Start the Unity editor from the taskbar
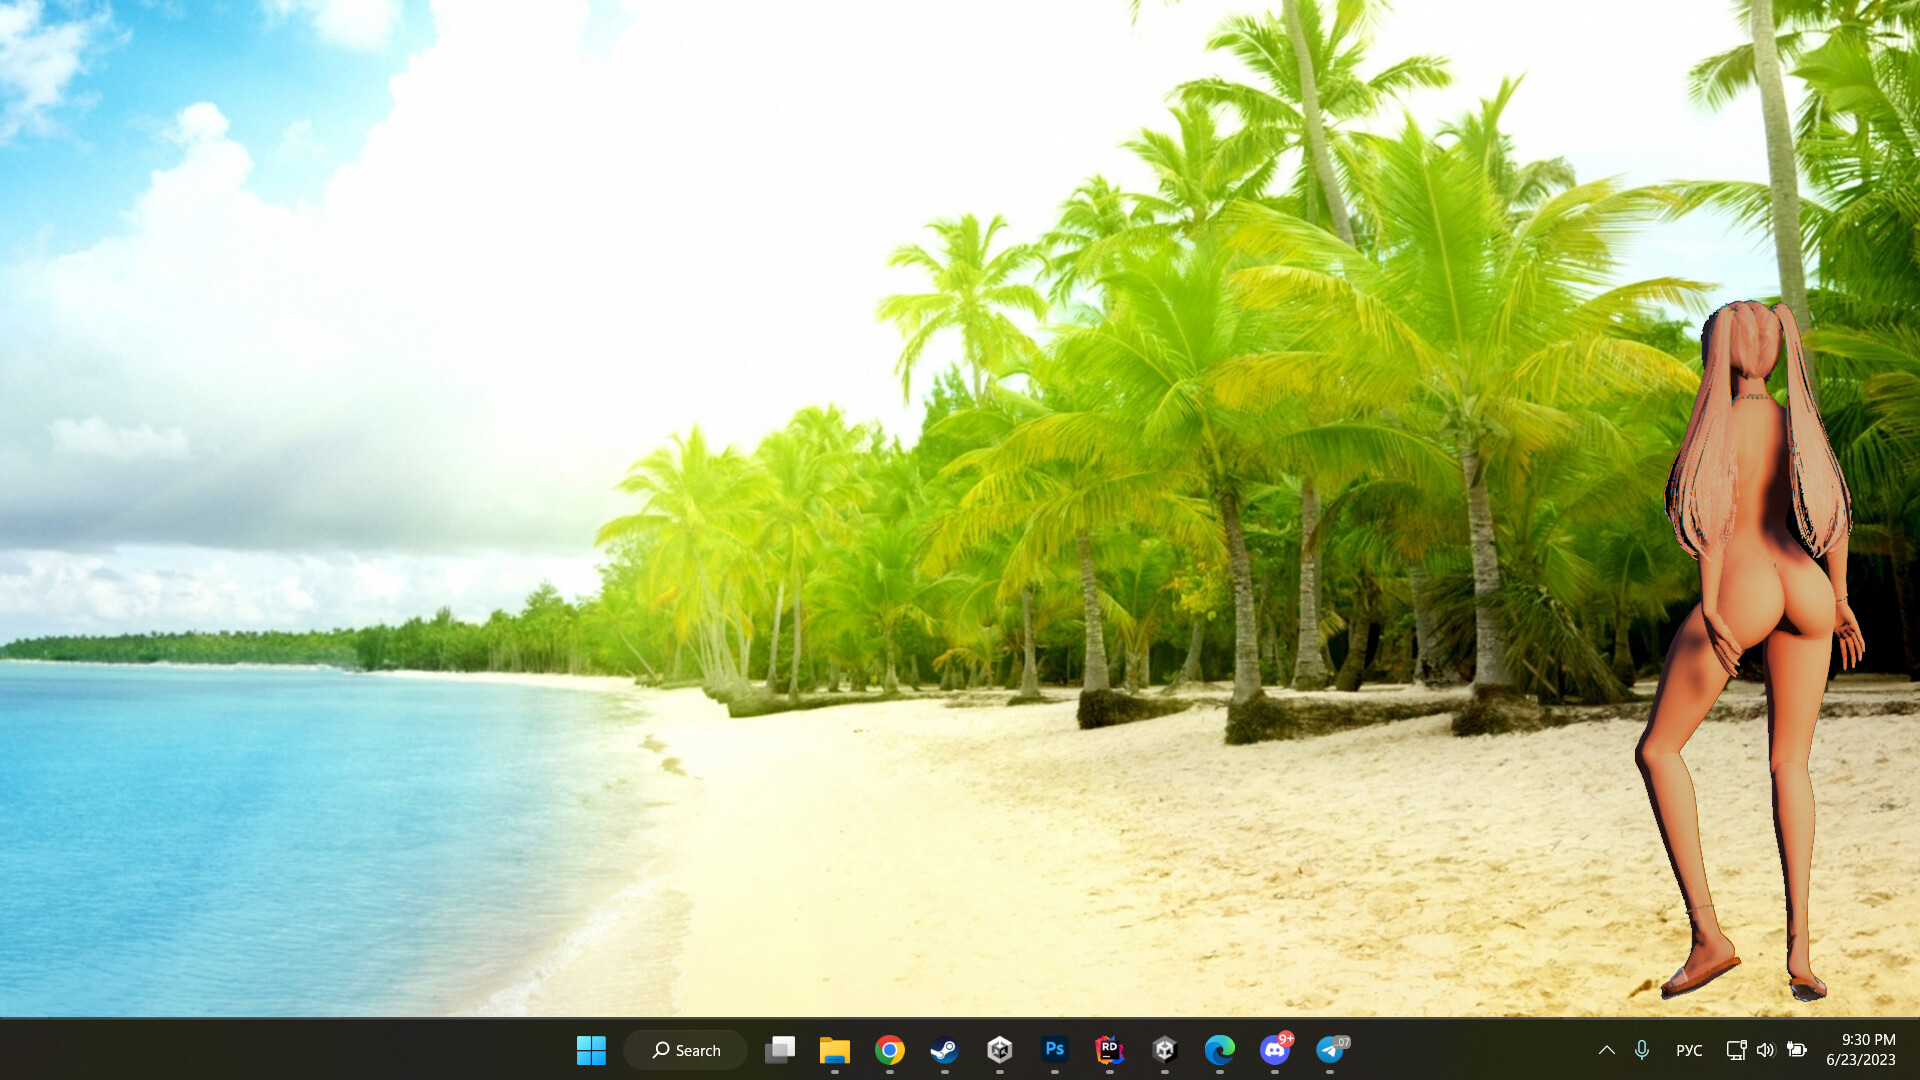This screenshot has height=1080, width=1920. (x=1164, y=1050)
